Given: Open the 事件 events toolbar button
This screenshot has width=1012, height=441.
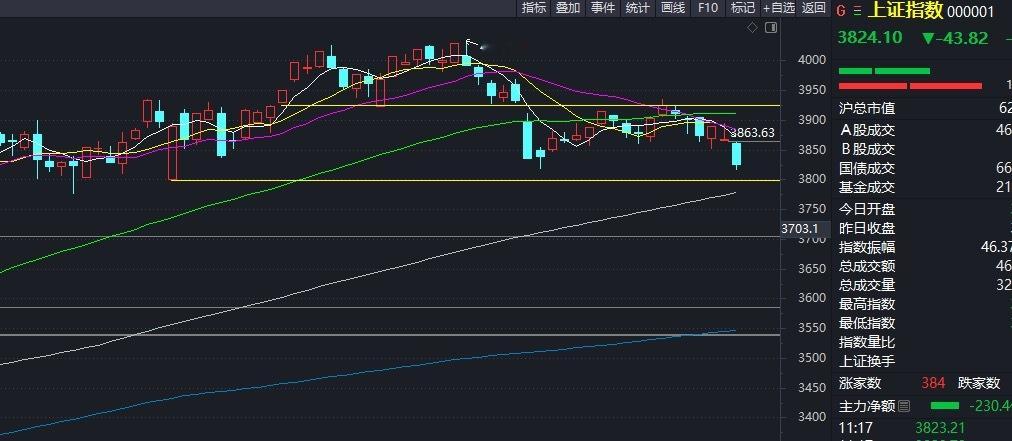Looking at the screenshot, I should coord(603,8).
